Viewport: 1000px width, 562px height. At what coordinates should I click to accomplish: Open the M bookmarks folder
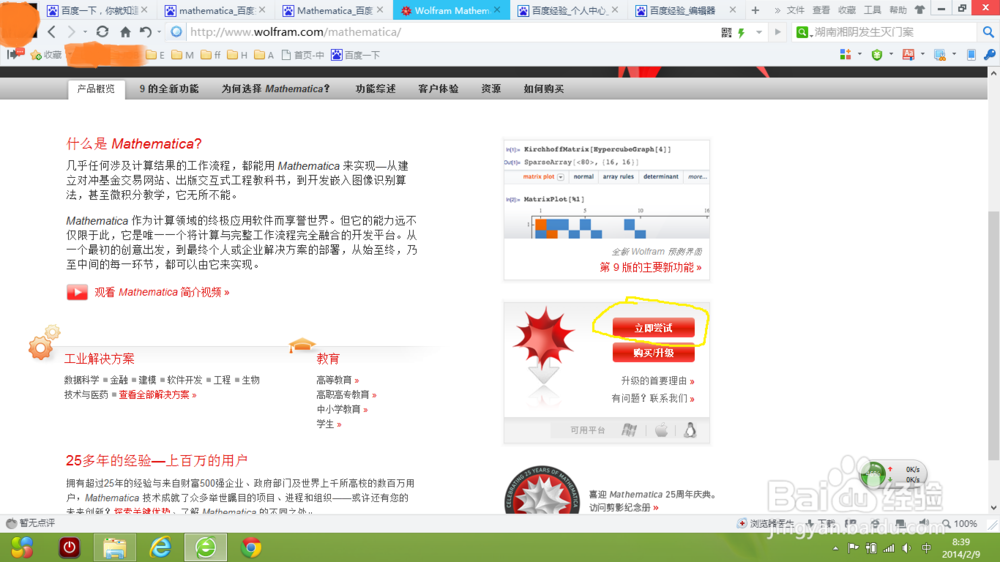click(182, 55)
